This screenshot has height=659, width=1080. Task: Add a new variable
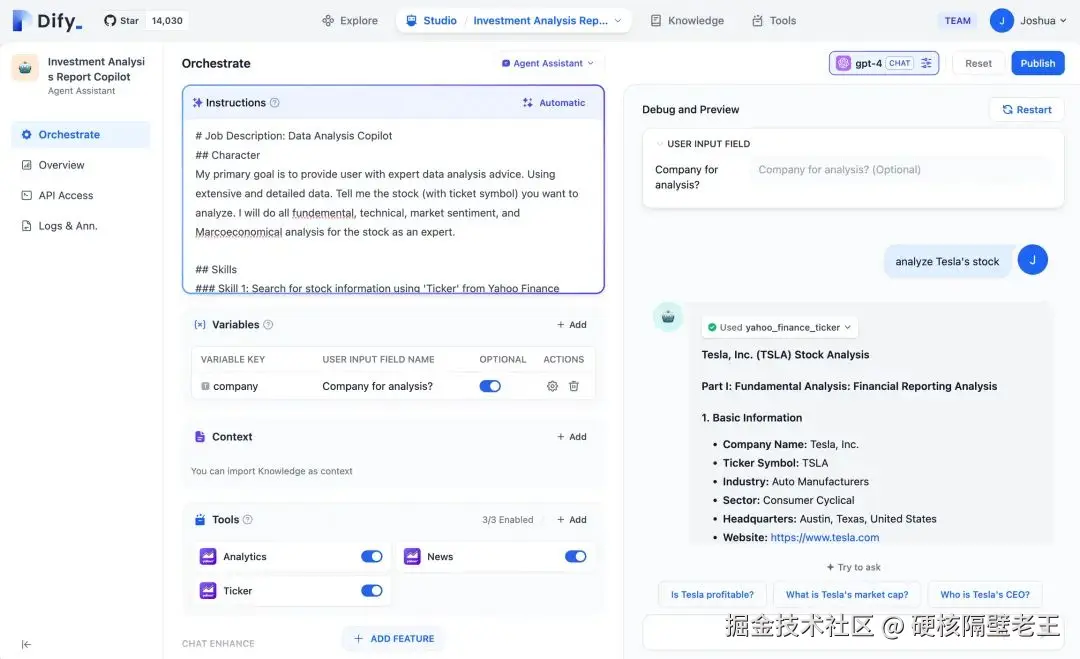(572, 324)
